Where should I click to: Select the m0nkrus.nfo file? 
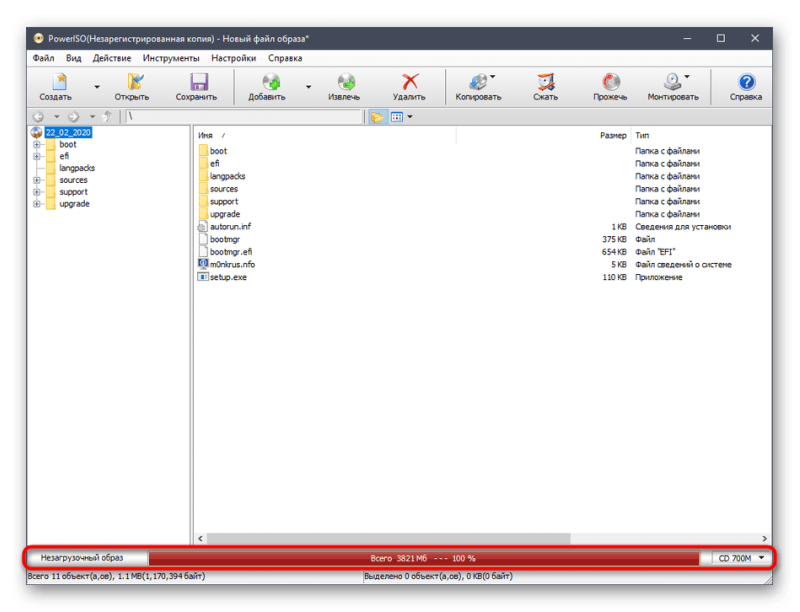[x=232, y=264]
